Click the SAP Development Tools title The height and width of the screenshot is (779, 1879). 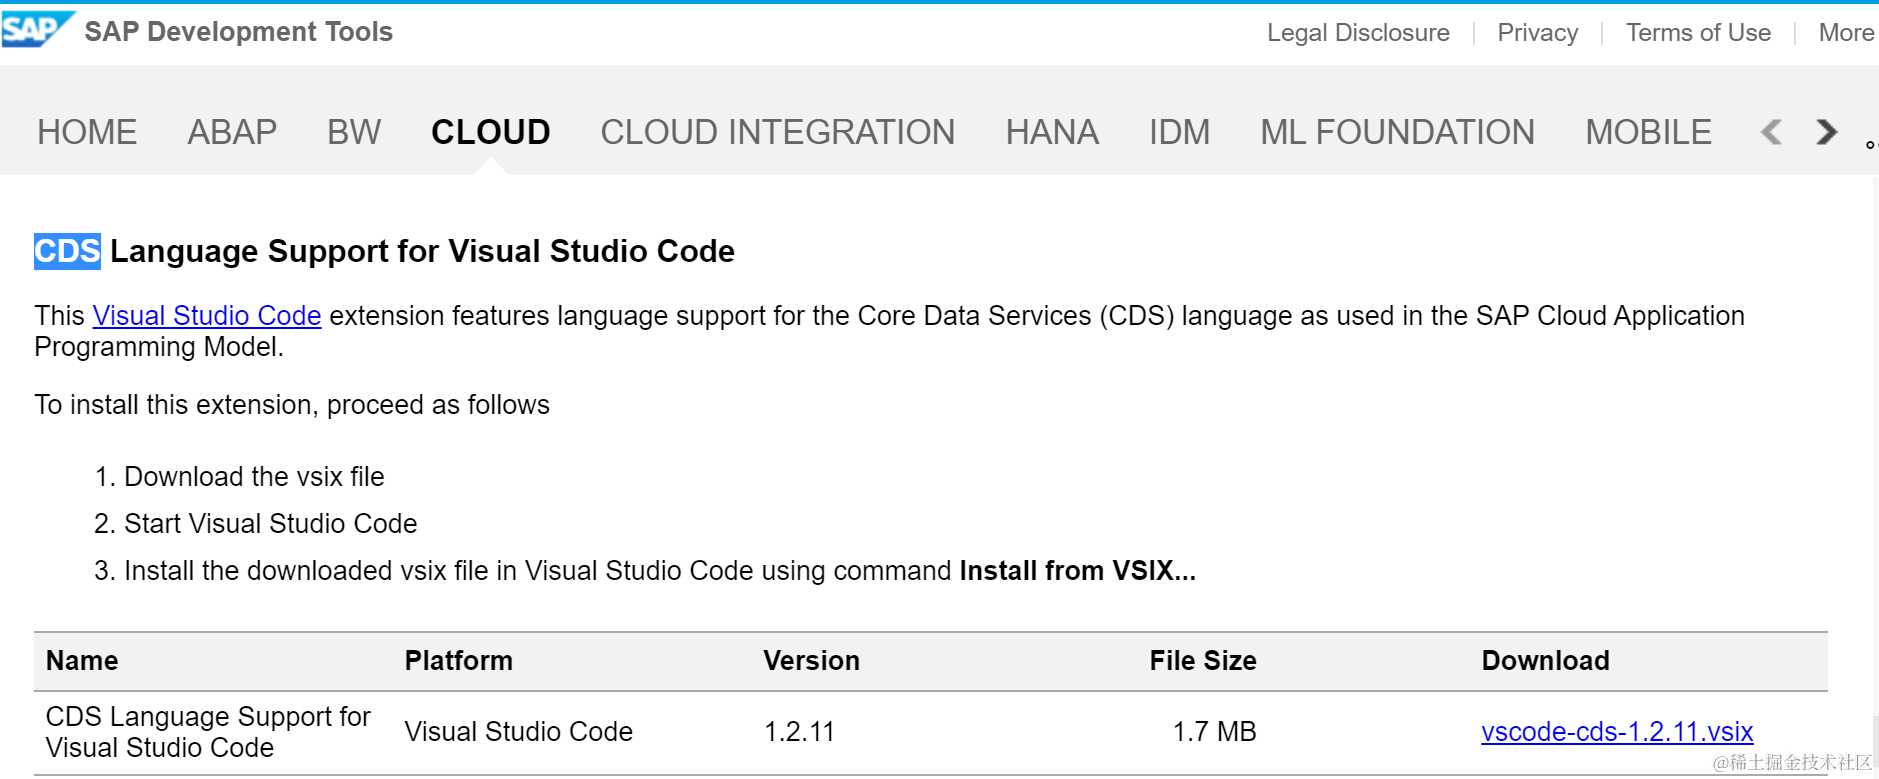click(x=238, y=32)
